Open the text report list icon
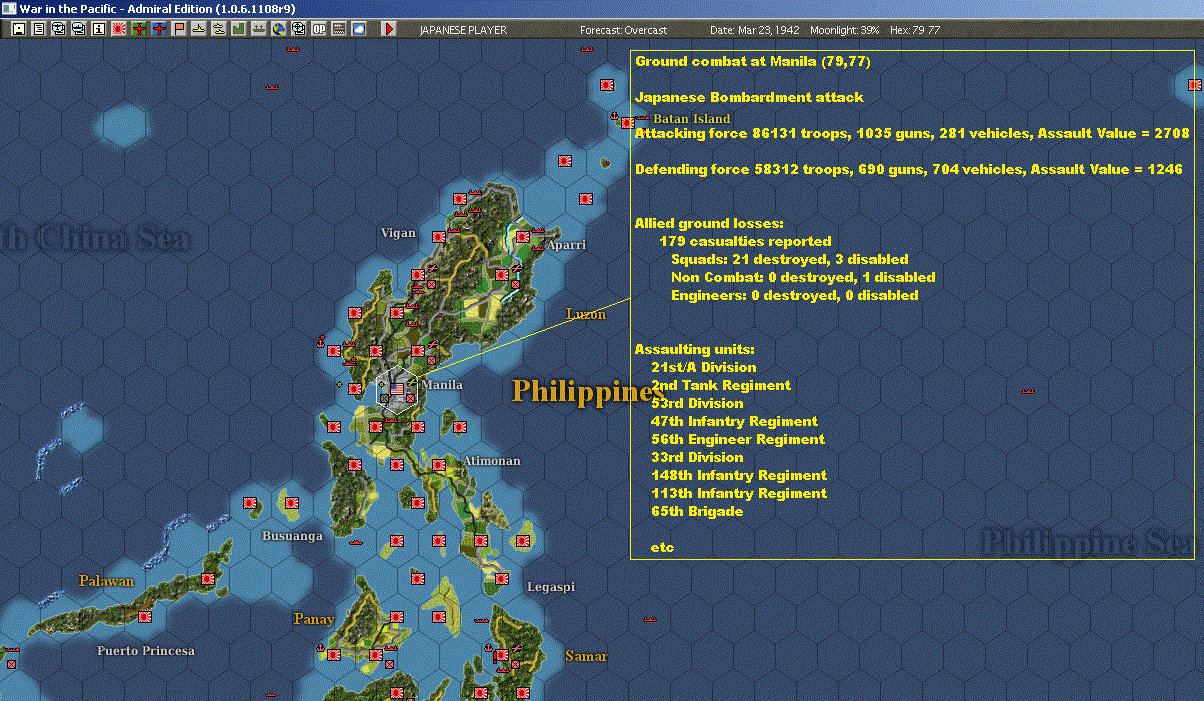Viewport: 1204px width, 701px height. 38,29
